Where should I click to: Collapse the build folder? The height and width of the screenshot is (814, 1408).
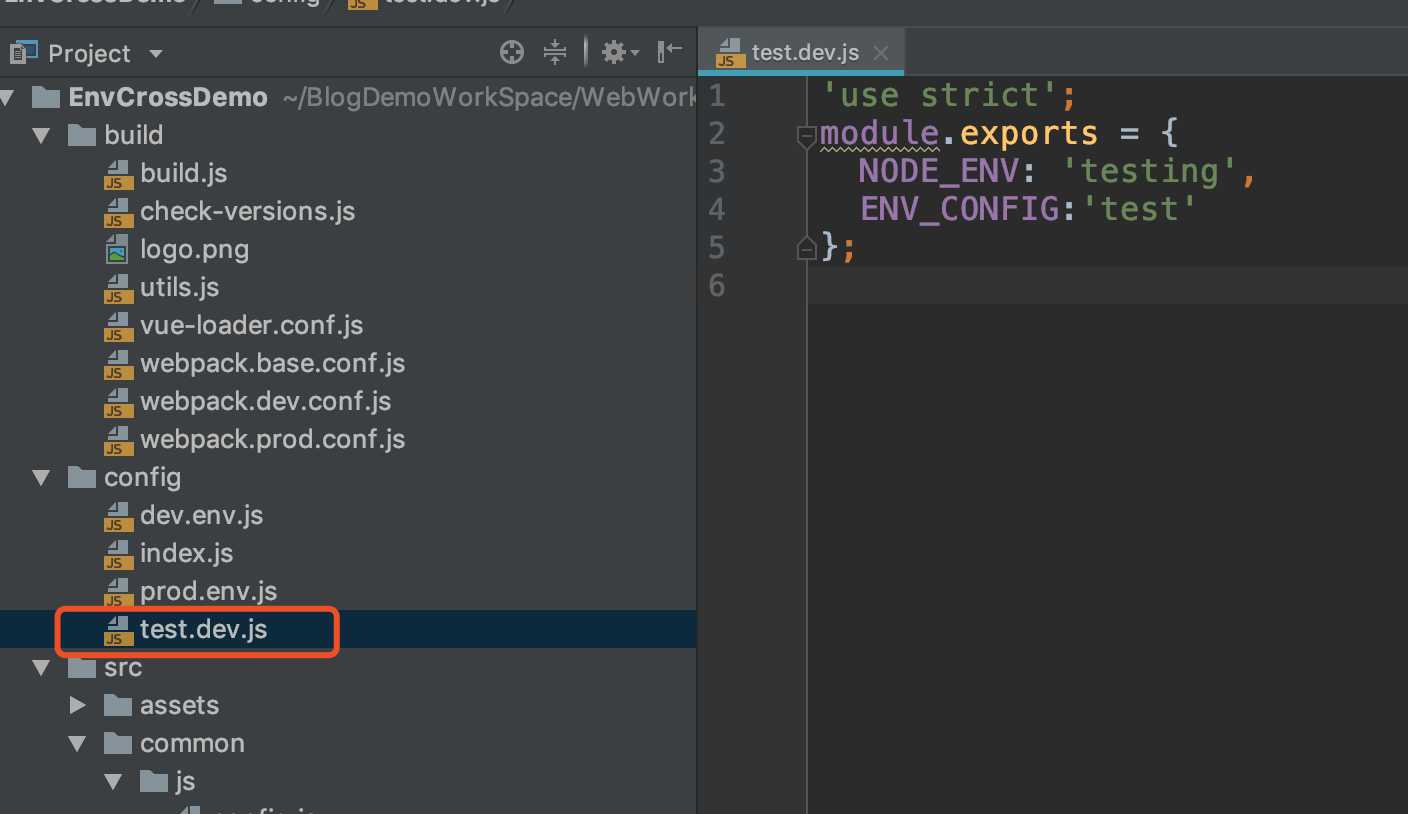[42, 136]
